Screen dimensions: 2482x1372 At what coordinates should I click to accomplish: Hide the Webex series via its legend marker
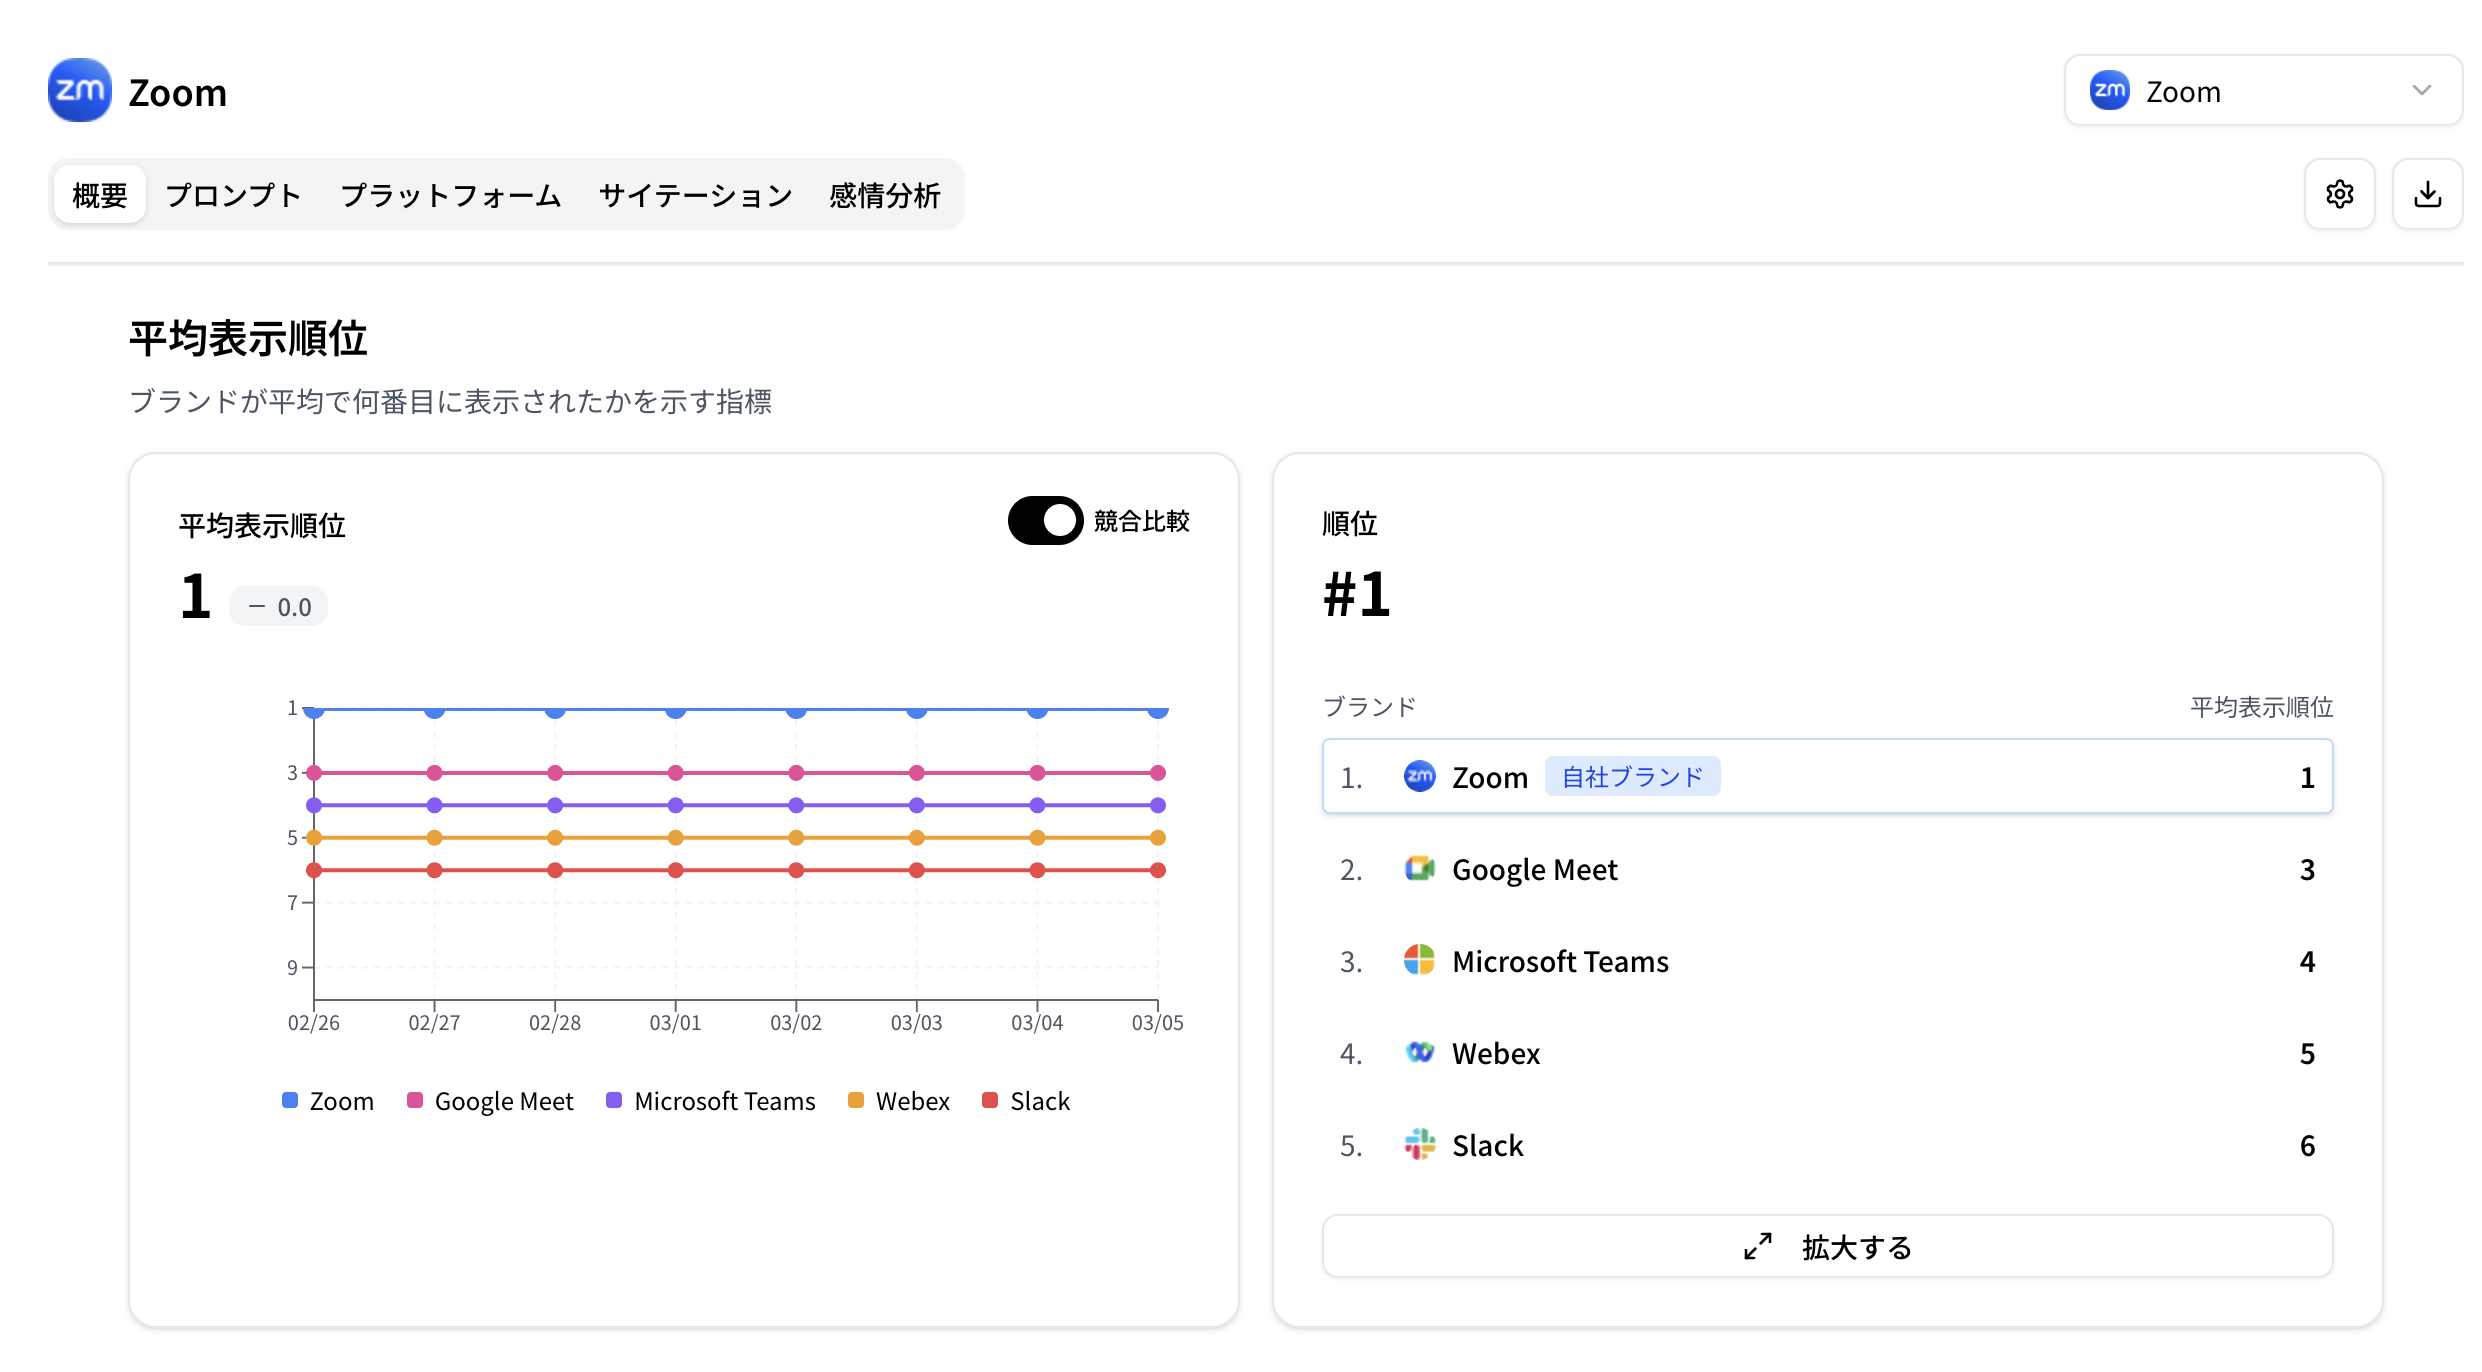coord(854,1100)
